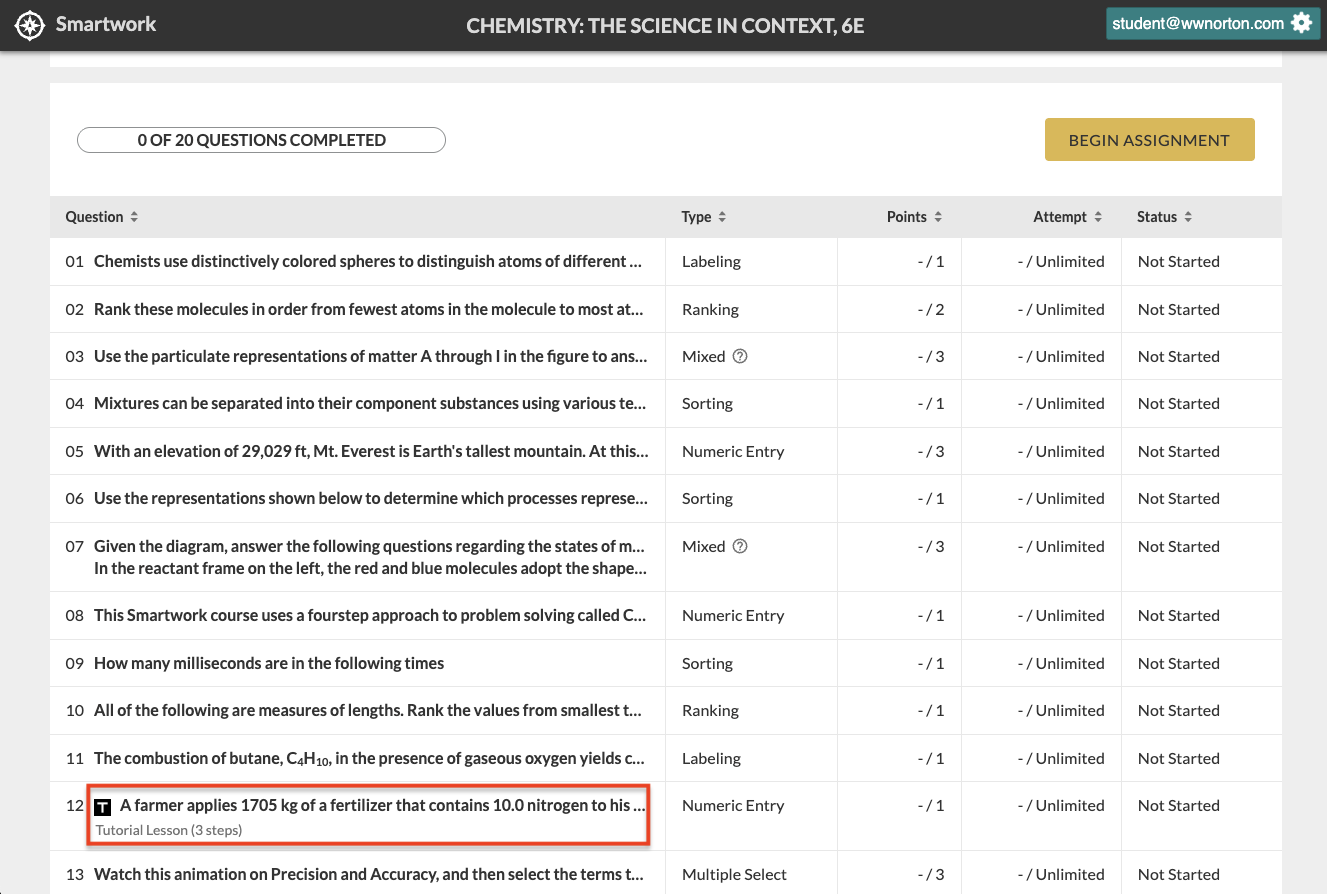The height and width of the screenshot is (894, 1327).
Task: Click Not Started status for question 08
Action: click(1179, 616)
